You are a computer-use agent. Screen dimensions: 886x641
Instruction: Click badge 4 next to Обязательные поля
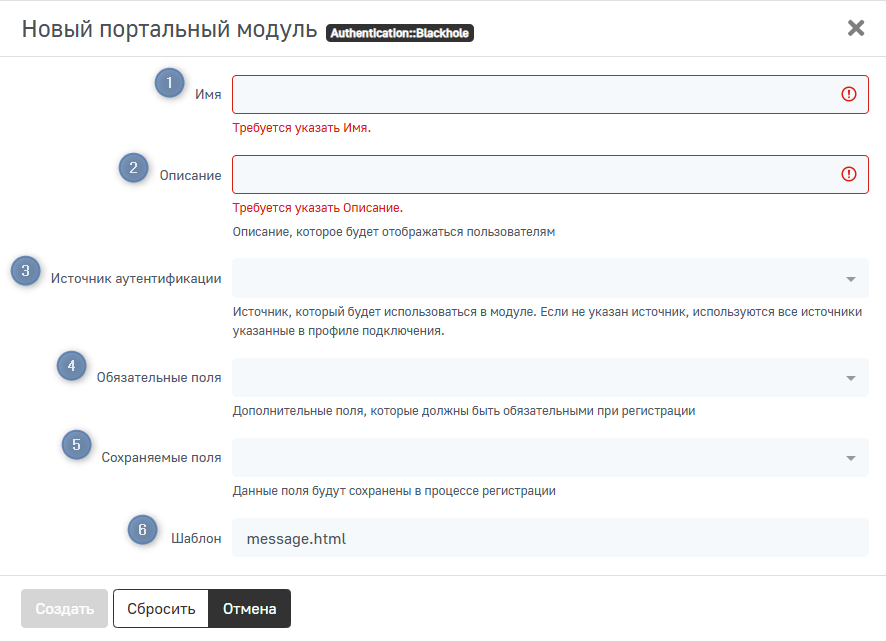click(71, 366)
